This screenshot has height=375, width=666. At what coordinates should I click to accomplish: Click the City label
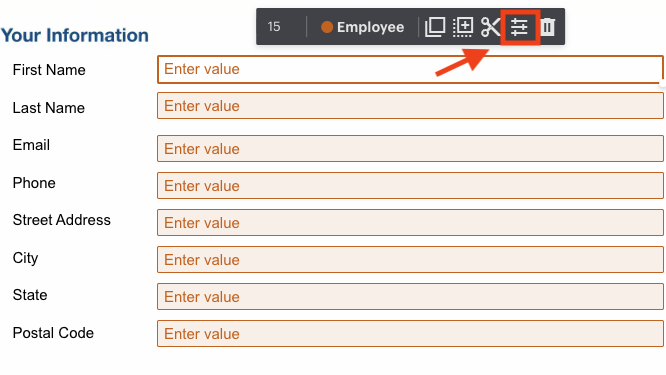(25, 258)
